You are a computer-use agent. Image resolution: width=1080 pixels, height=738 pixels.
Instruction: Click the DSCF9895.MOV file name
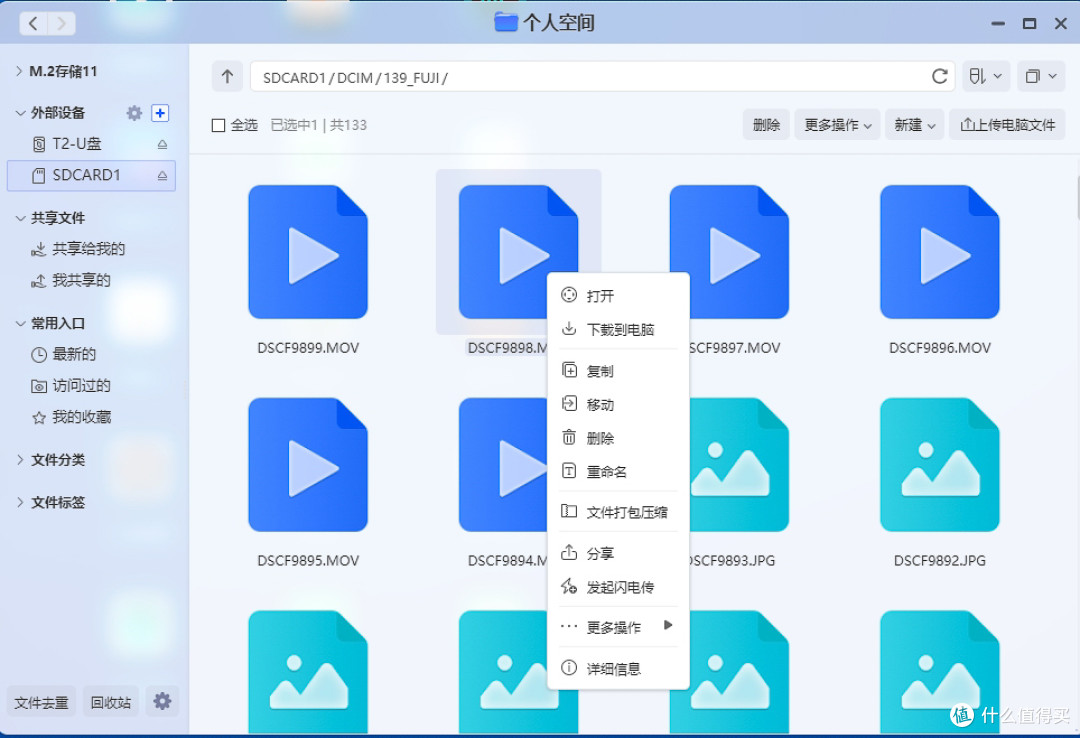click(x=308, y=561)
